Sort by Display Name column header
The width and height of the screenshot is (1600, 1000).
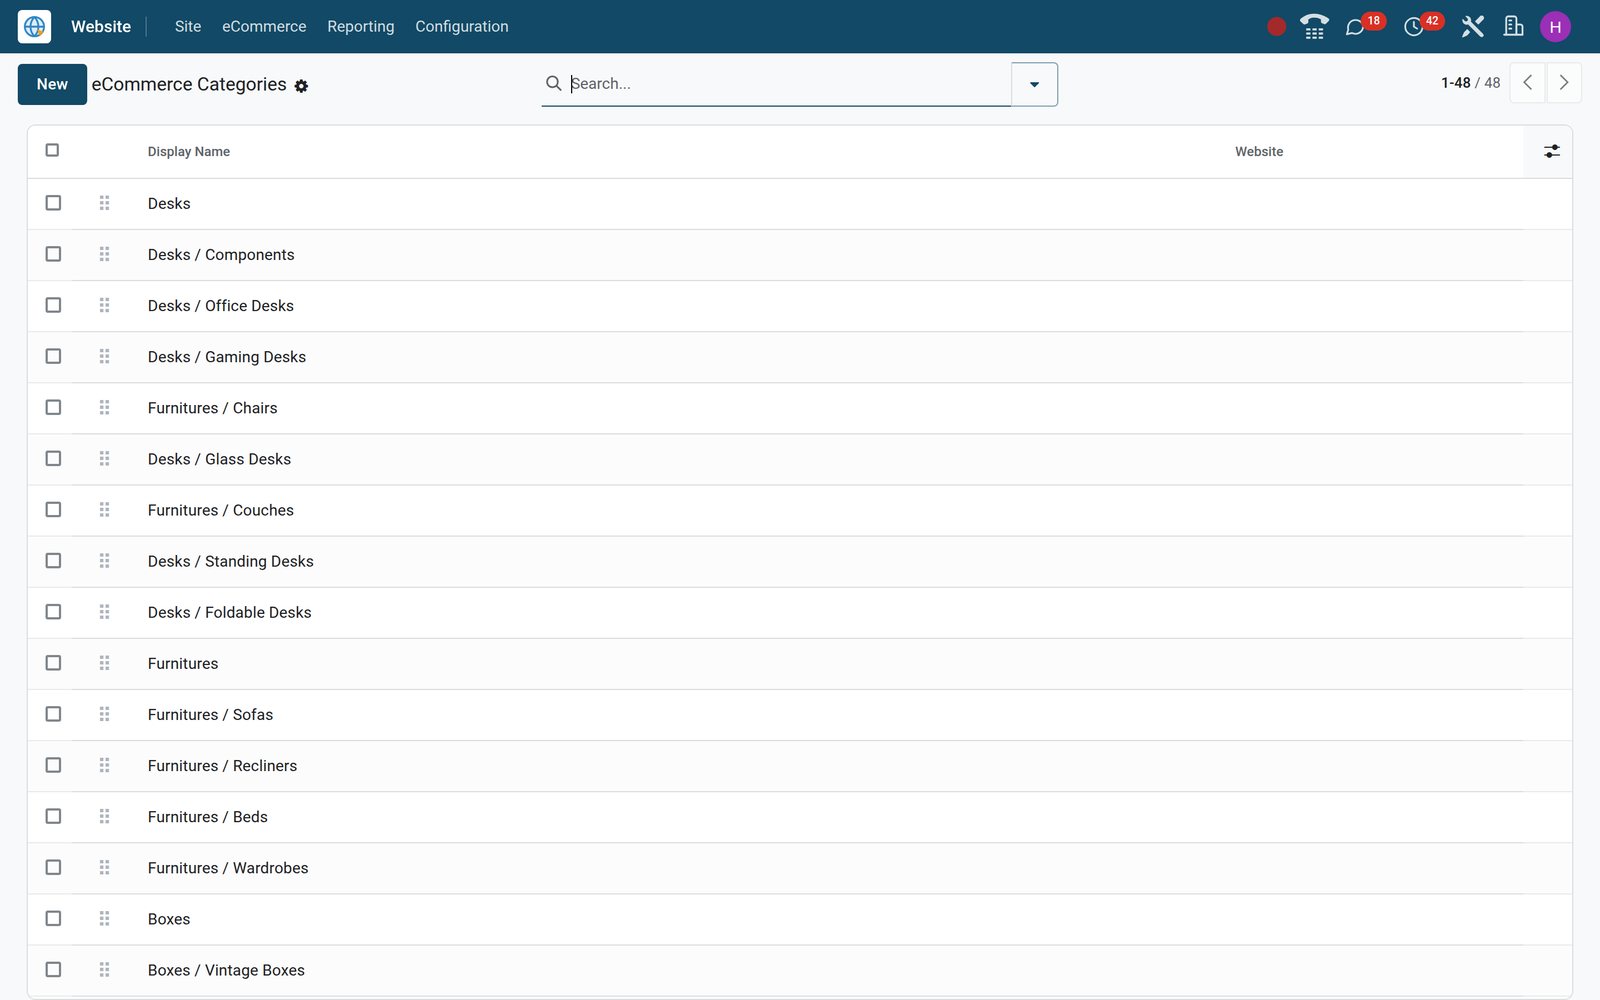(189, 152)
